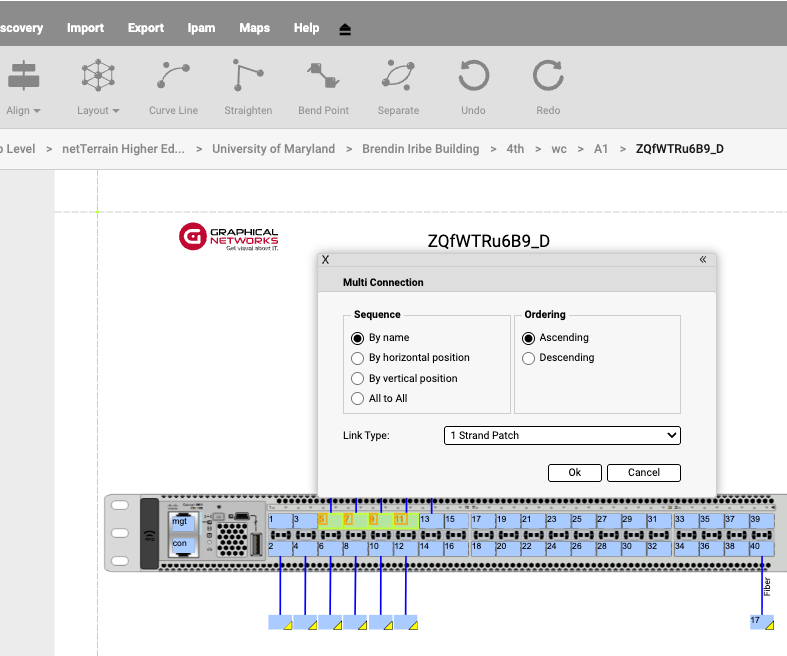Click the Redo icon
This screenshot has height=656, width=787.
pos(548,76)
